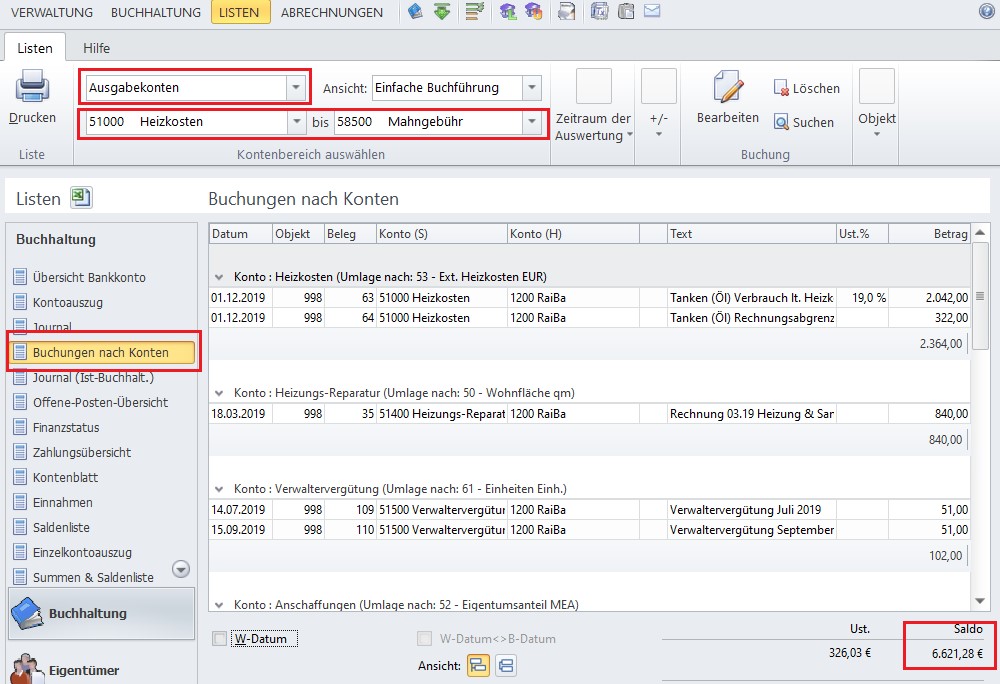Image resolution: width=1000 pixels, height=684 pixels.
Task: Collapse the Heizkosten account group
Action: (x=218, y=277)
